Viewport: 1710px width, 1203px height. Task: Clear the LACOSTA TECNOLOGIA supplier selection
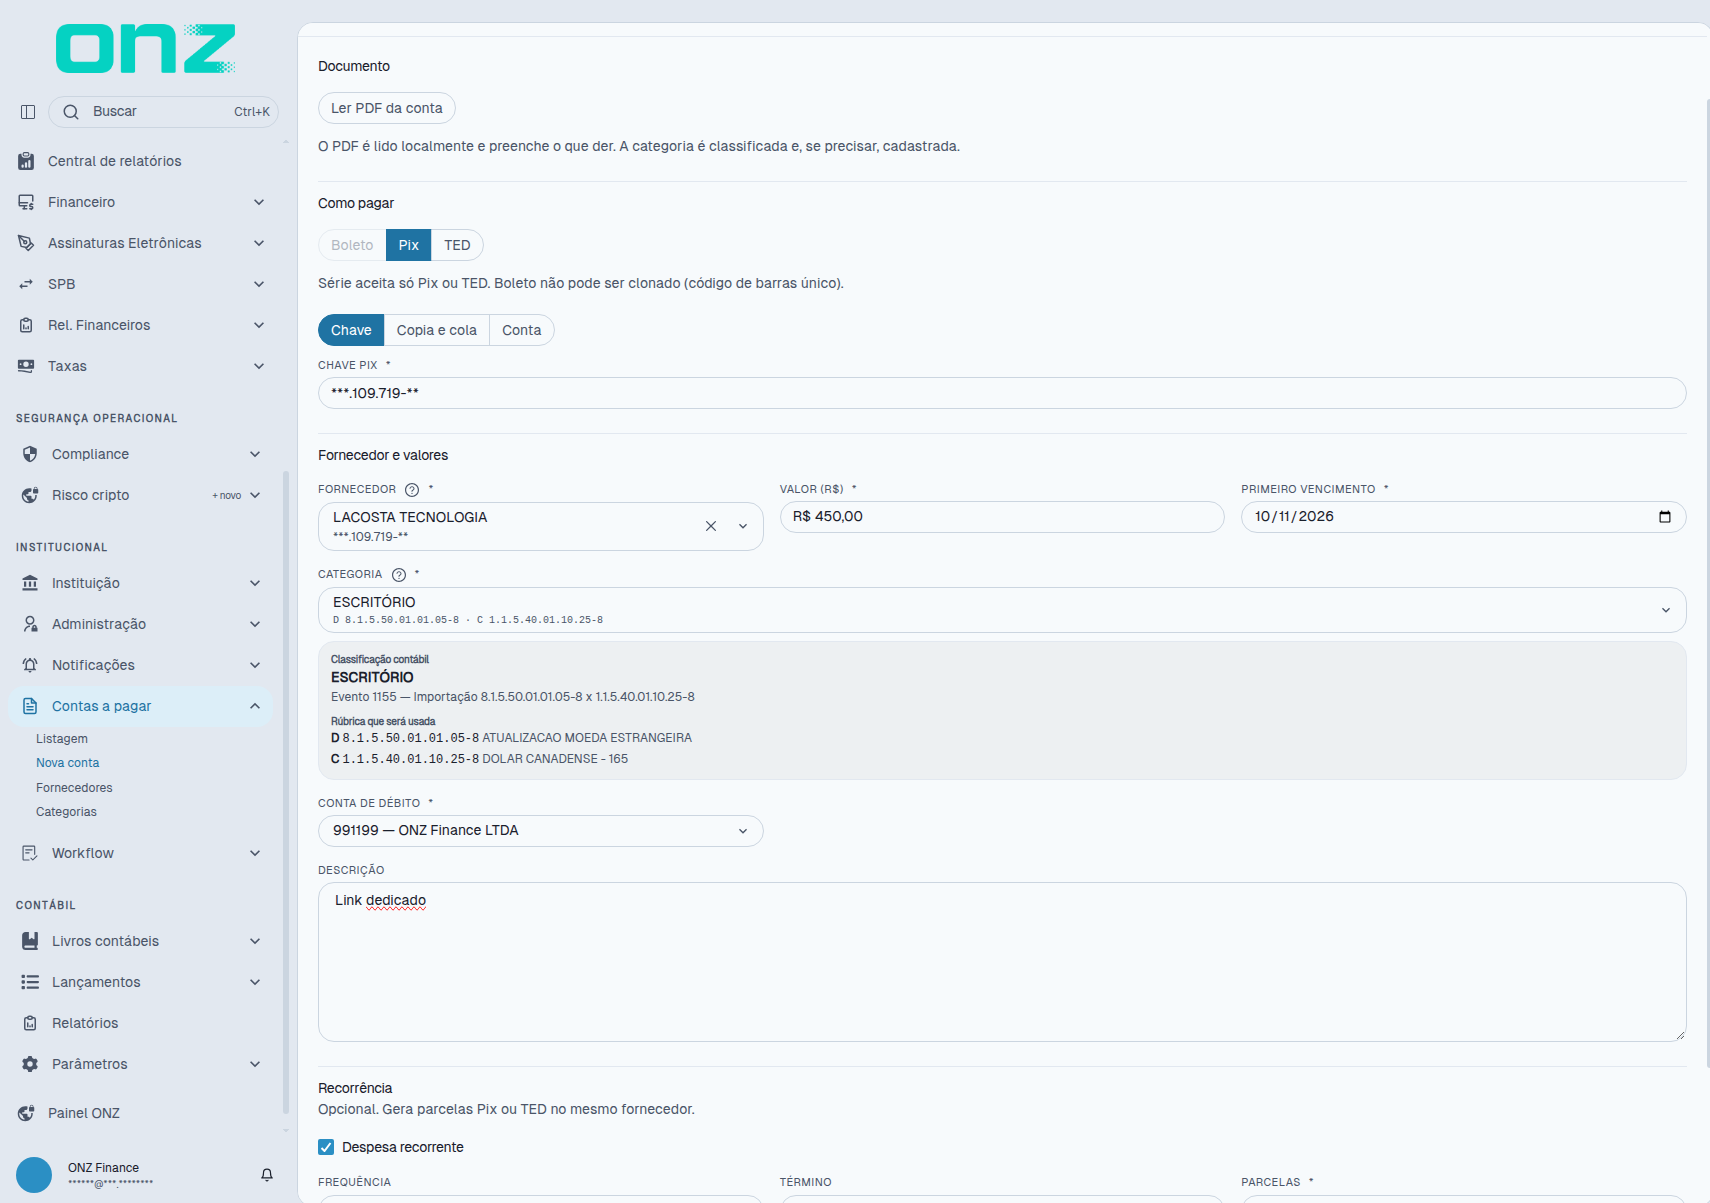click(711, 526)
